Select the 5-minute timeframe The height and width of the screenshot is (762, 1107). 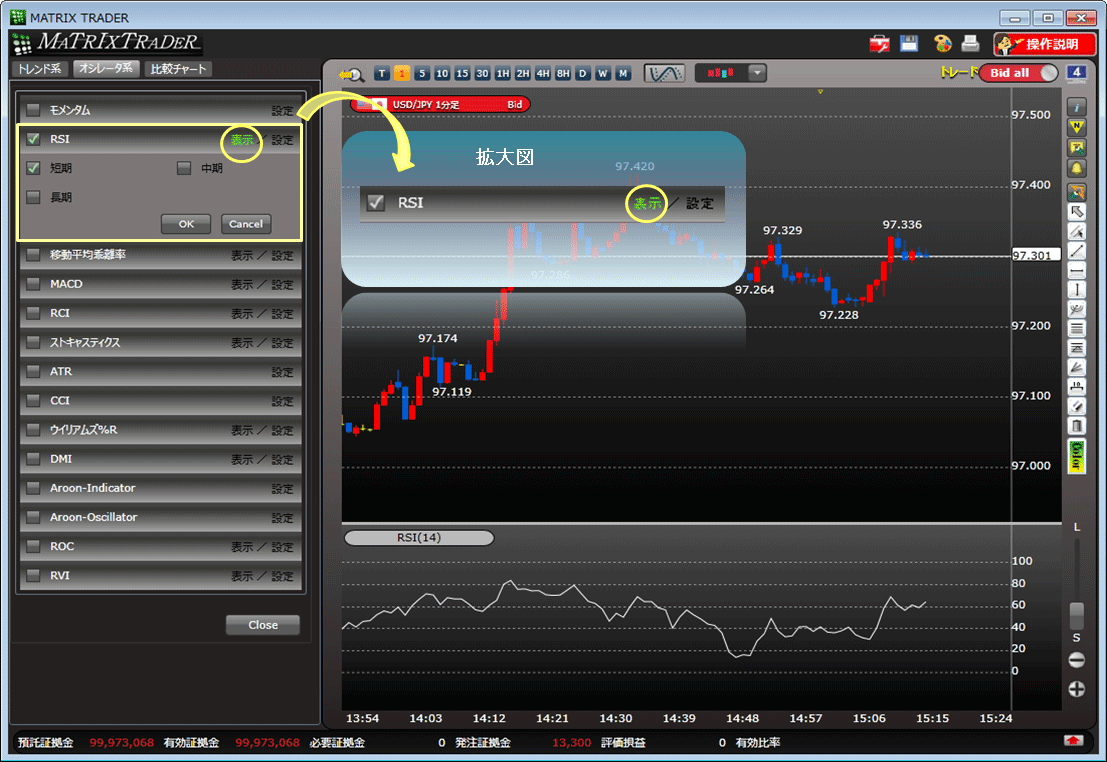click(x=422, y=73)
